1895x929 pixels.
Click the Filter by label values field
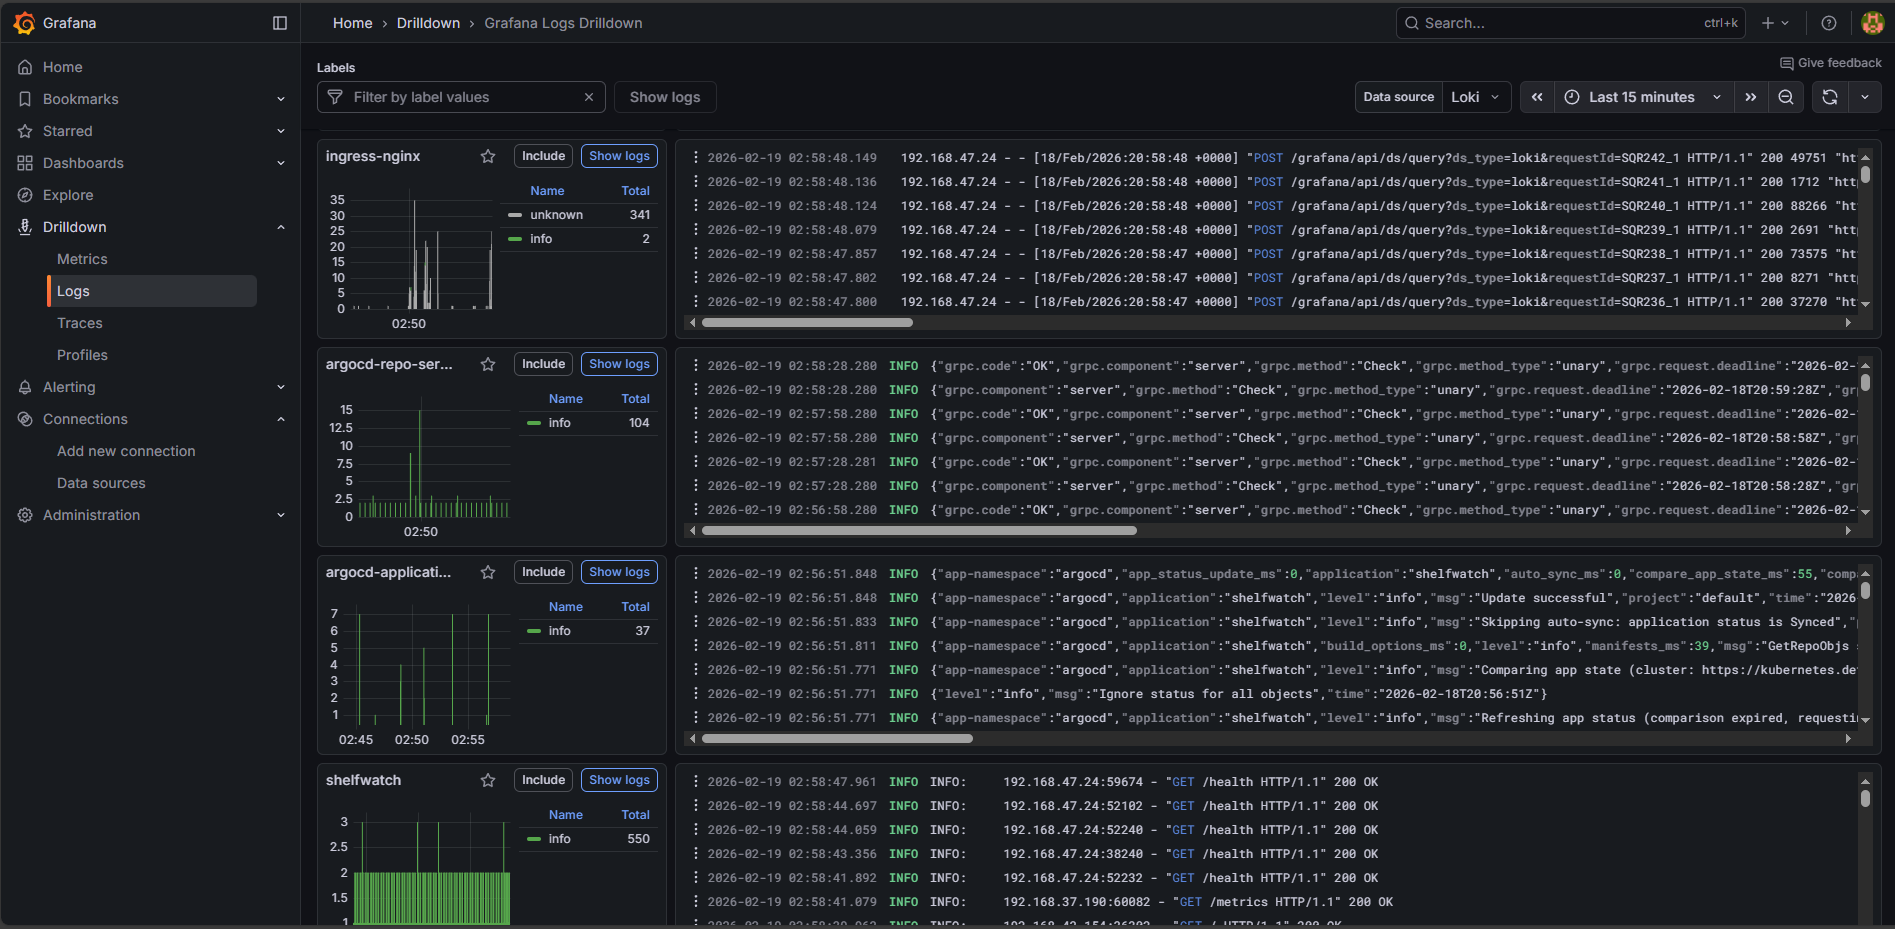click(460, 97)
